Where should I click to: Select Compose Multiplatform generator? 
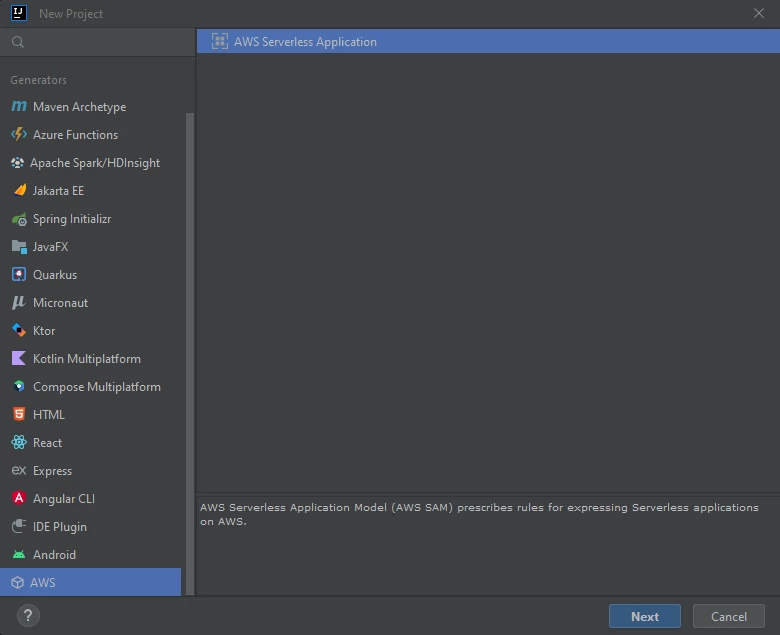click(91, 386)
